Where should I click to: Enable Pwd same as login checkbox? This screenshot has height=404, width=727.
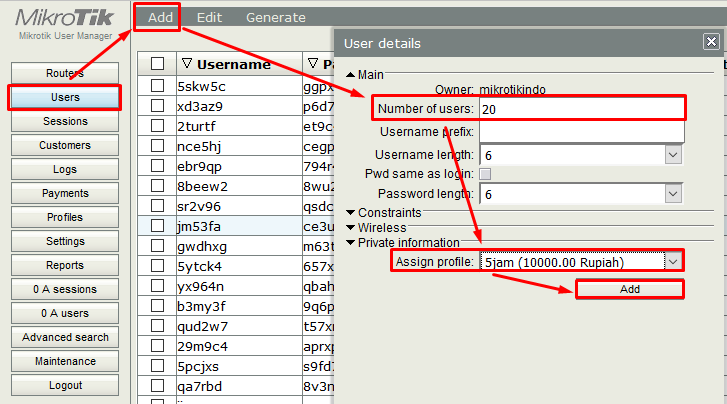click(485, 174)
